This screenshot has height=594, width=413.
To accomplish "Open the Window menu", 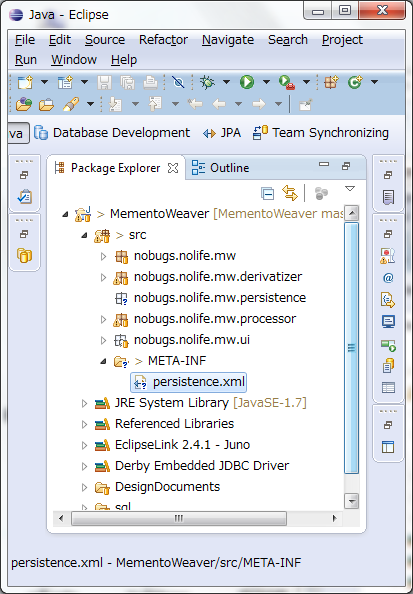I will coord(74,60).
